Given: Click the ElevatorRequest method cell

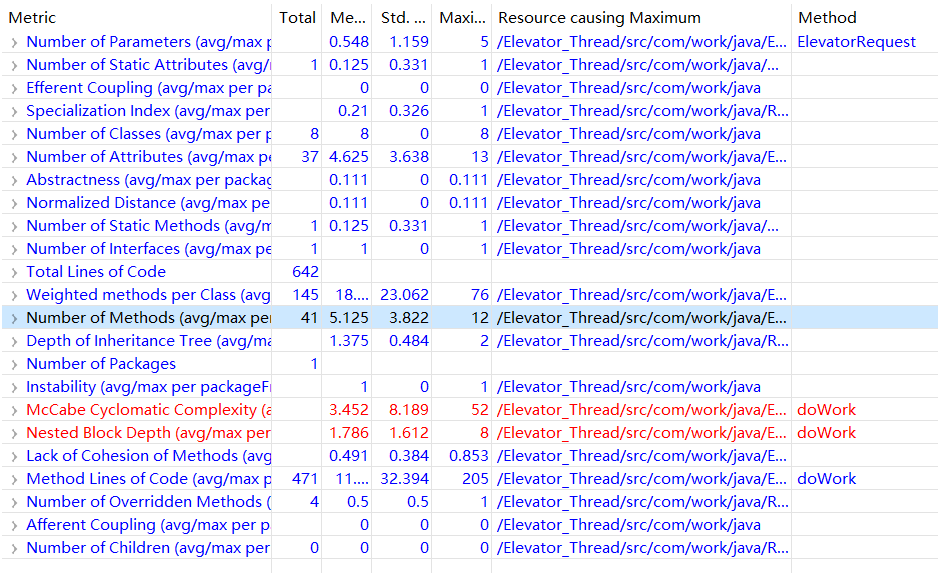Looking at the screenshot, I should 856,42.
